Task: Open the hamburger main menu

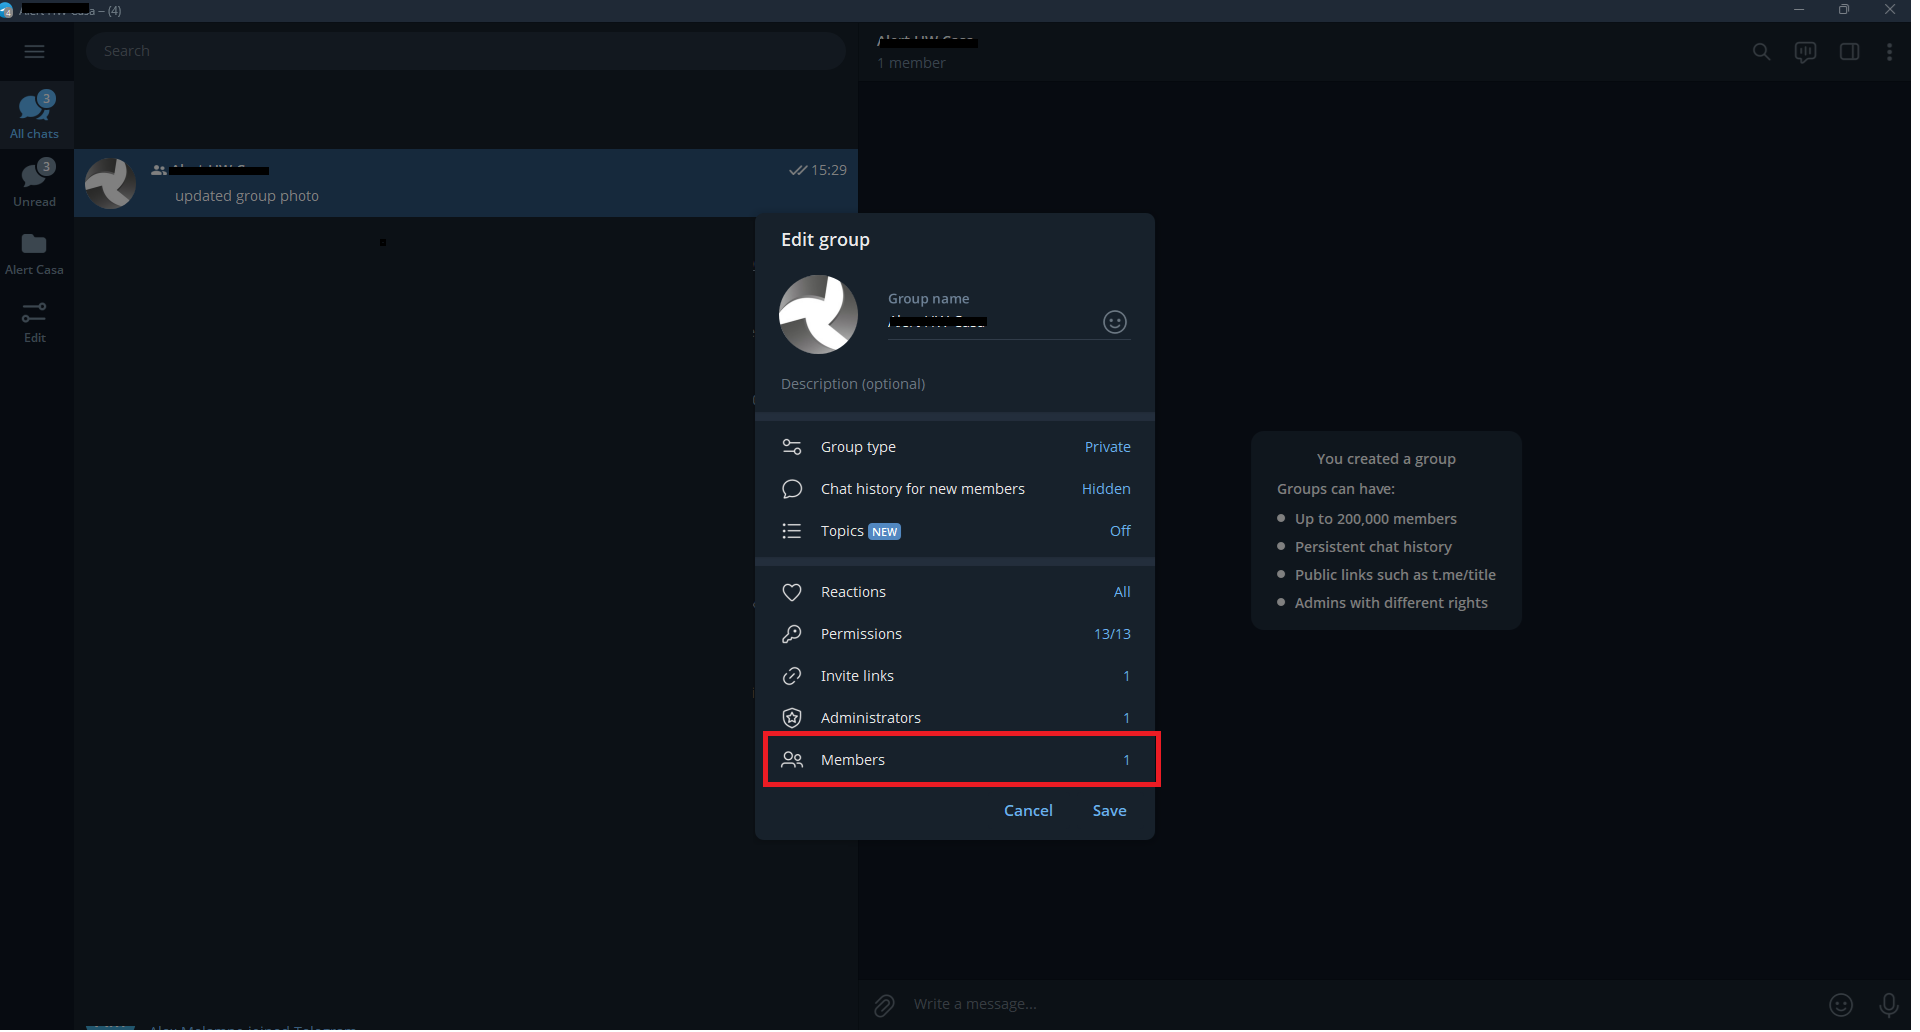Action: pyautogui.click(x=34, y=51)
